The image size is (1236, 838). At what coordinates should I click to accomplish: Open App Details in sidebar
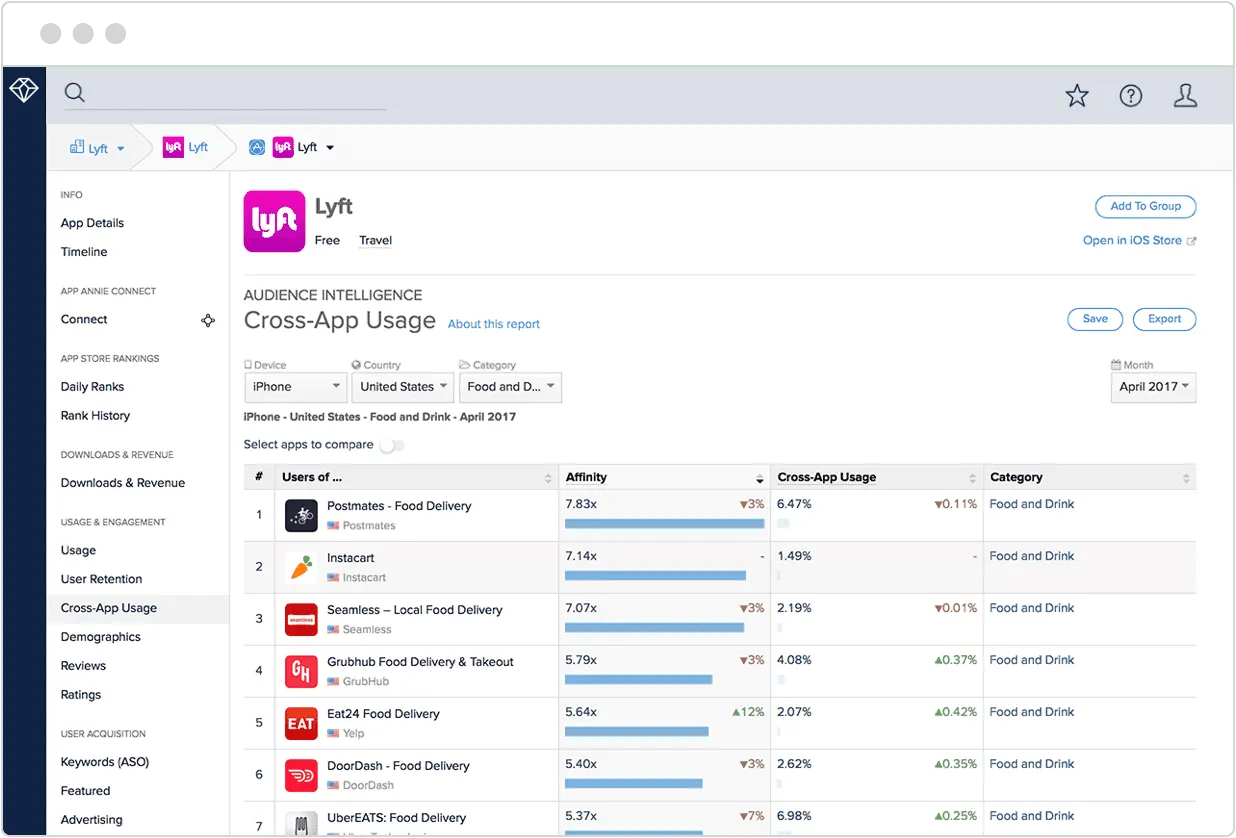[x=92, y=223]
